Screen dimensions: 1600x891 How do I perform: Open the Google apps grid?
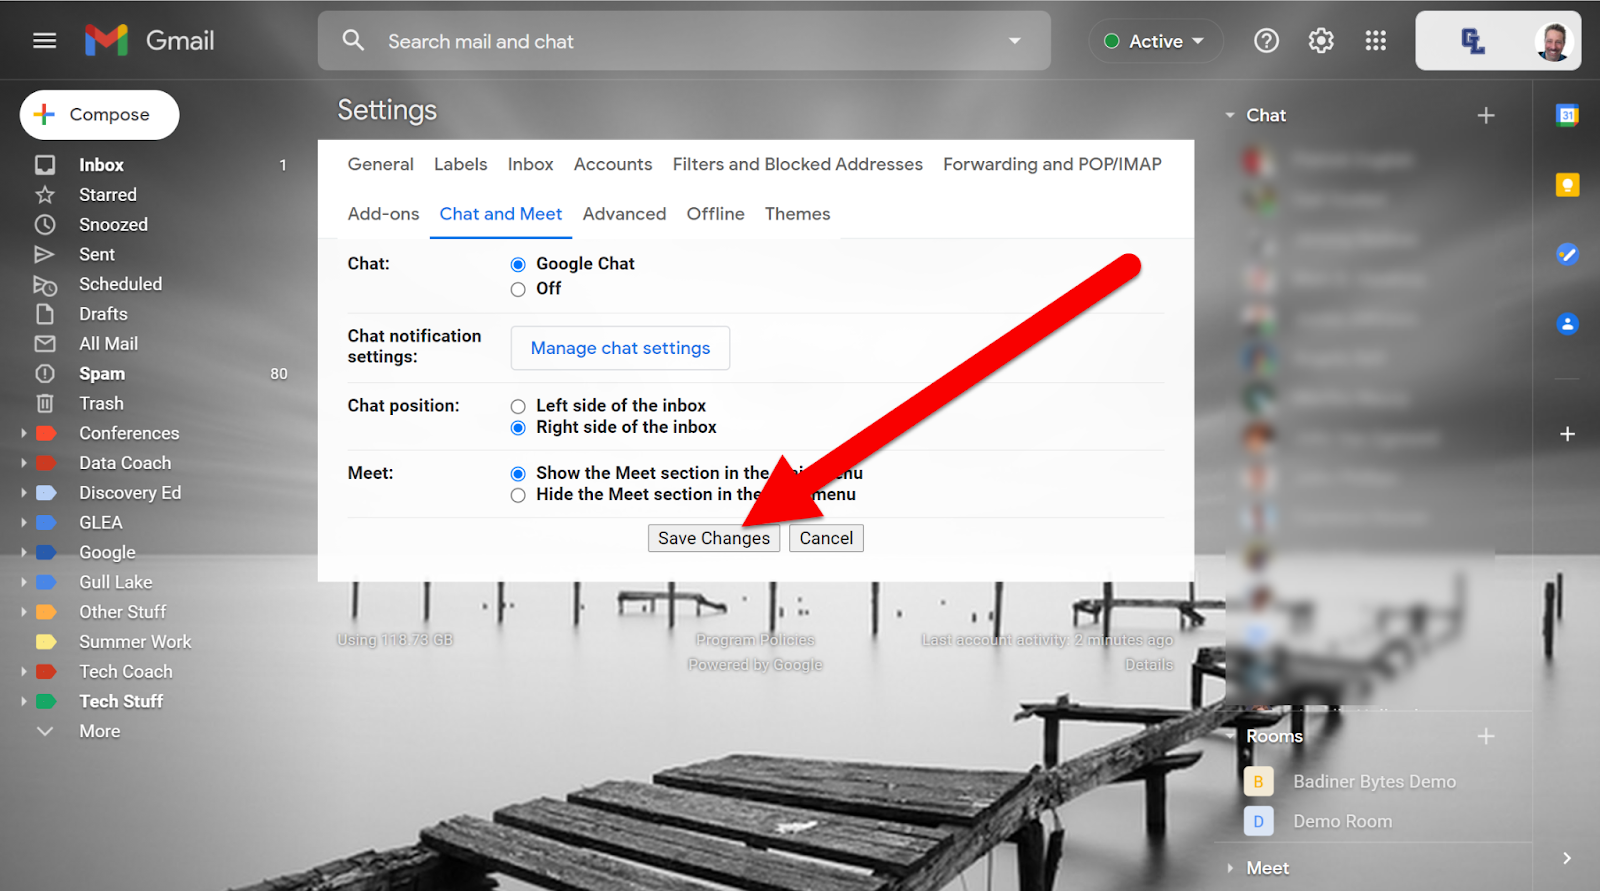(1376, 41)
